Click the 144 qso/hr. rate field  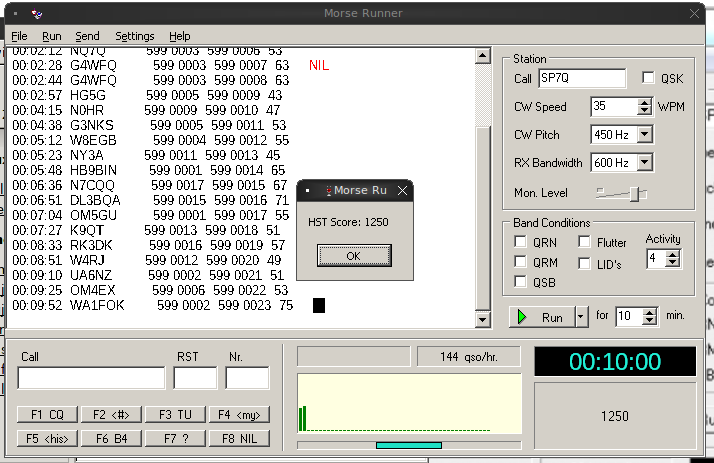[469, 357]
